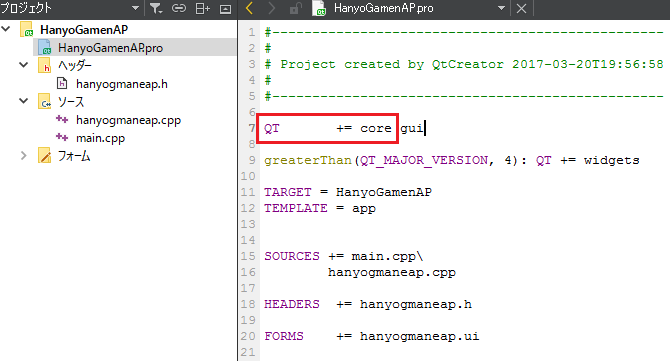Click 'TARGET' keyword on line 11
Screen dimensions: 670x361
click(288, 192)
